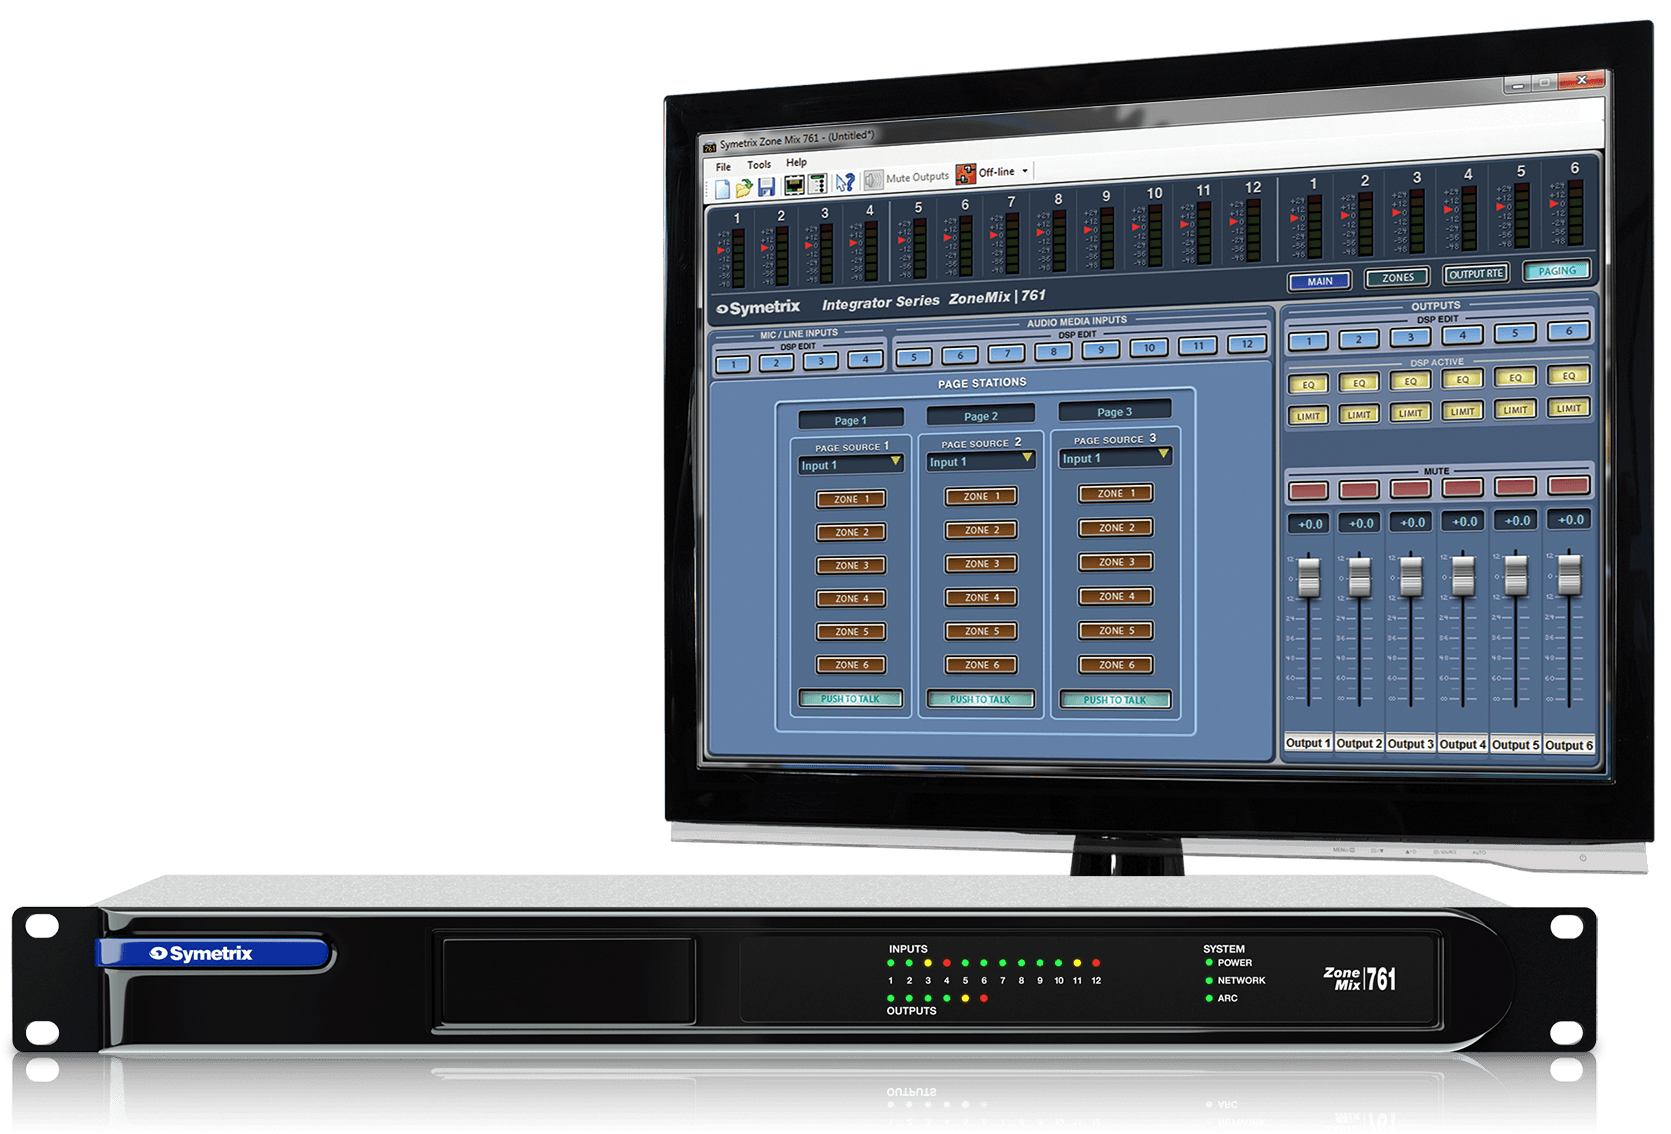Click the Page 1 name field
Viewport: 1671px width, 1134px height.
tap(851, 419)
